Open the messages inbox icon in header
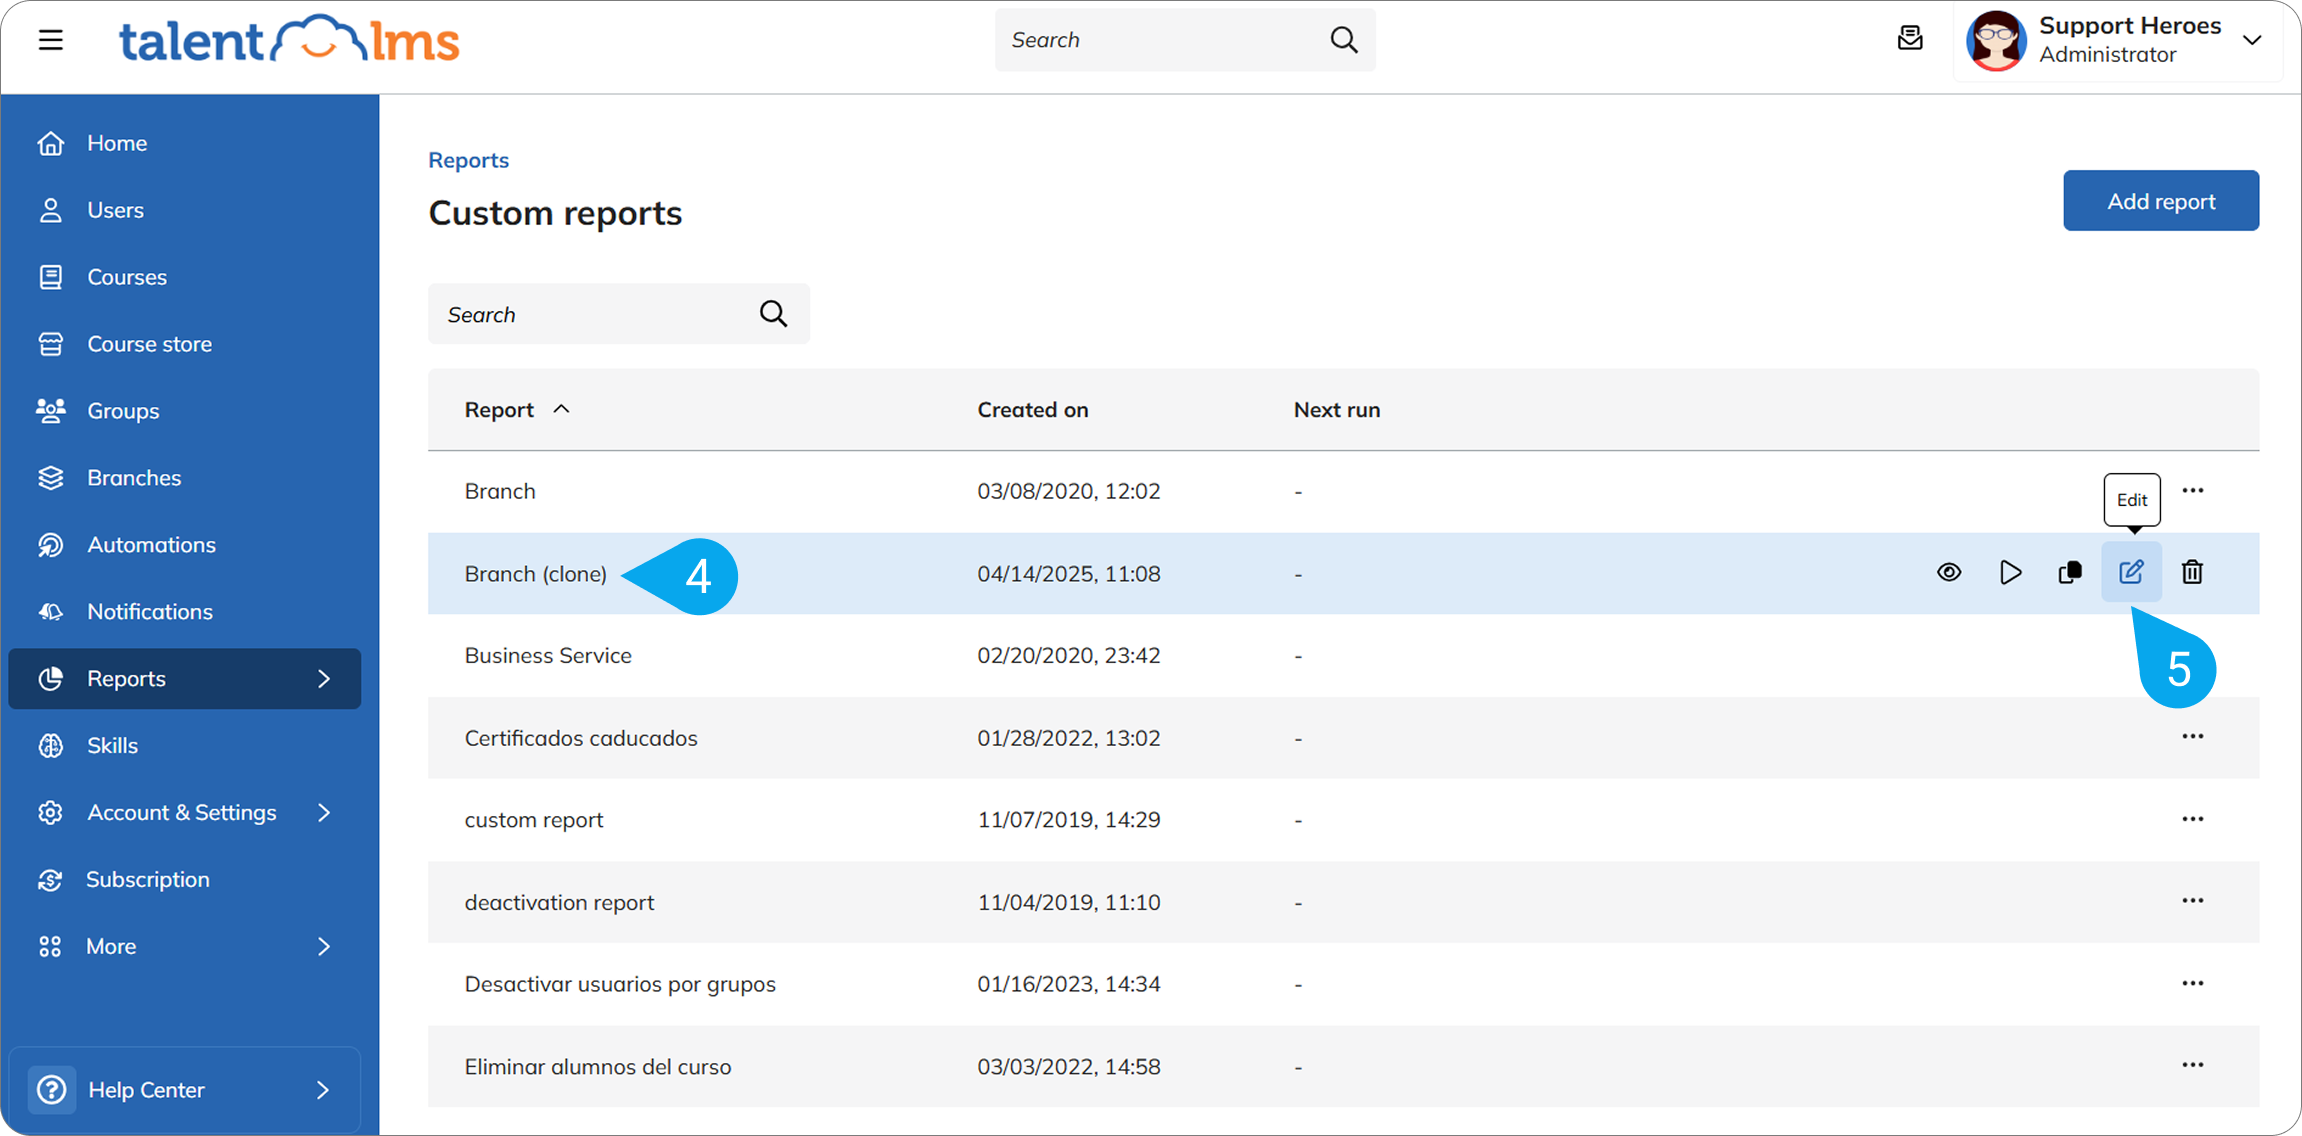 coord(1910,39)
